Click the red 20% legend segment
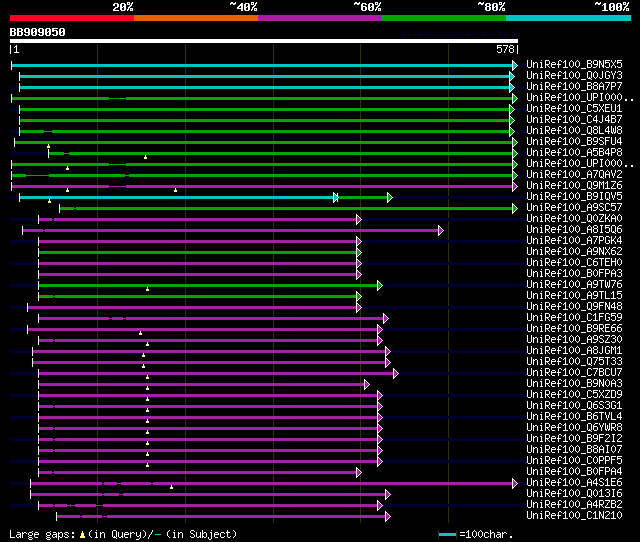The height and width of the screenshot is (542, 640). coord(72,18)
